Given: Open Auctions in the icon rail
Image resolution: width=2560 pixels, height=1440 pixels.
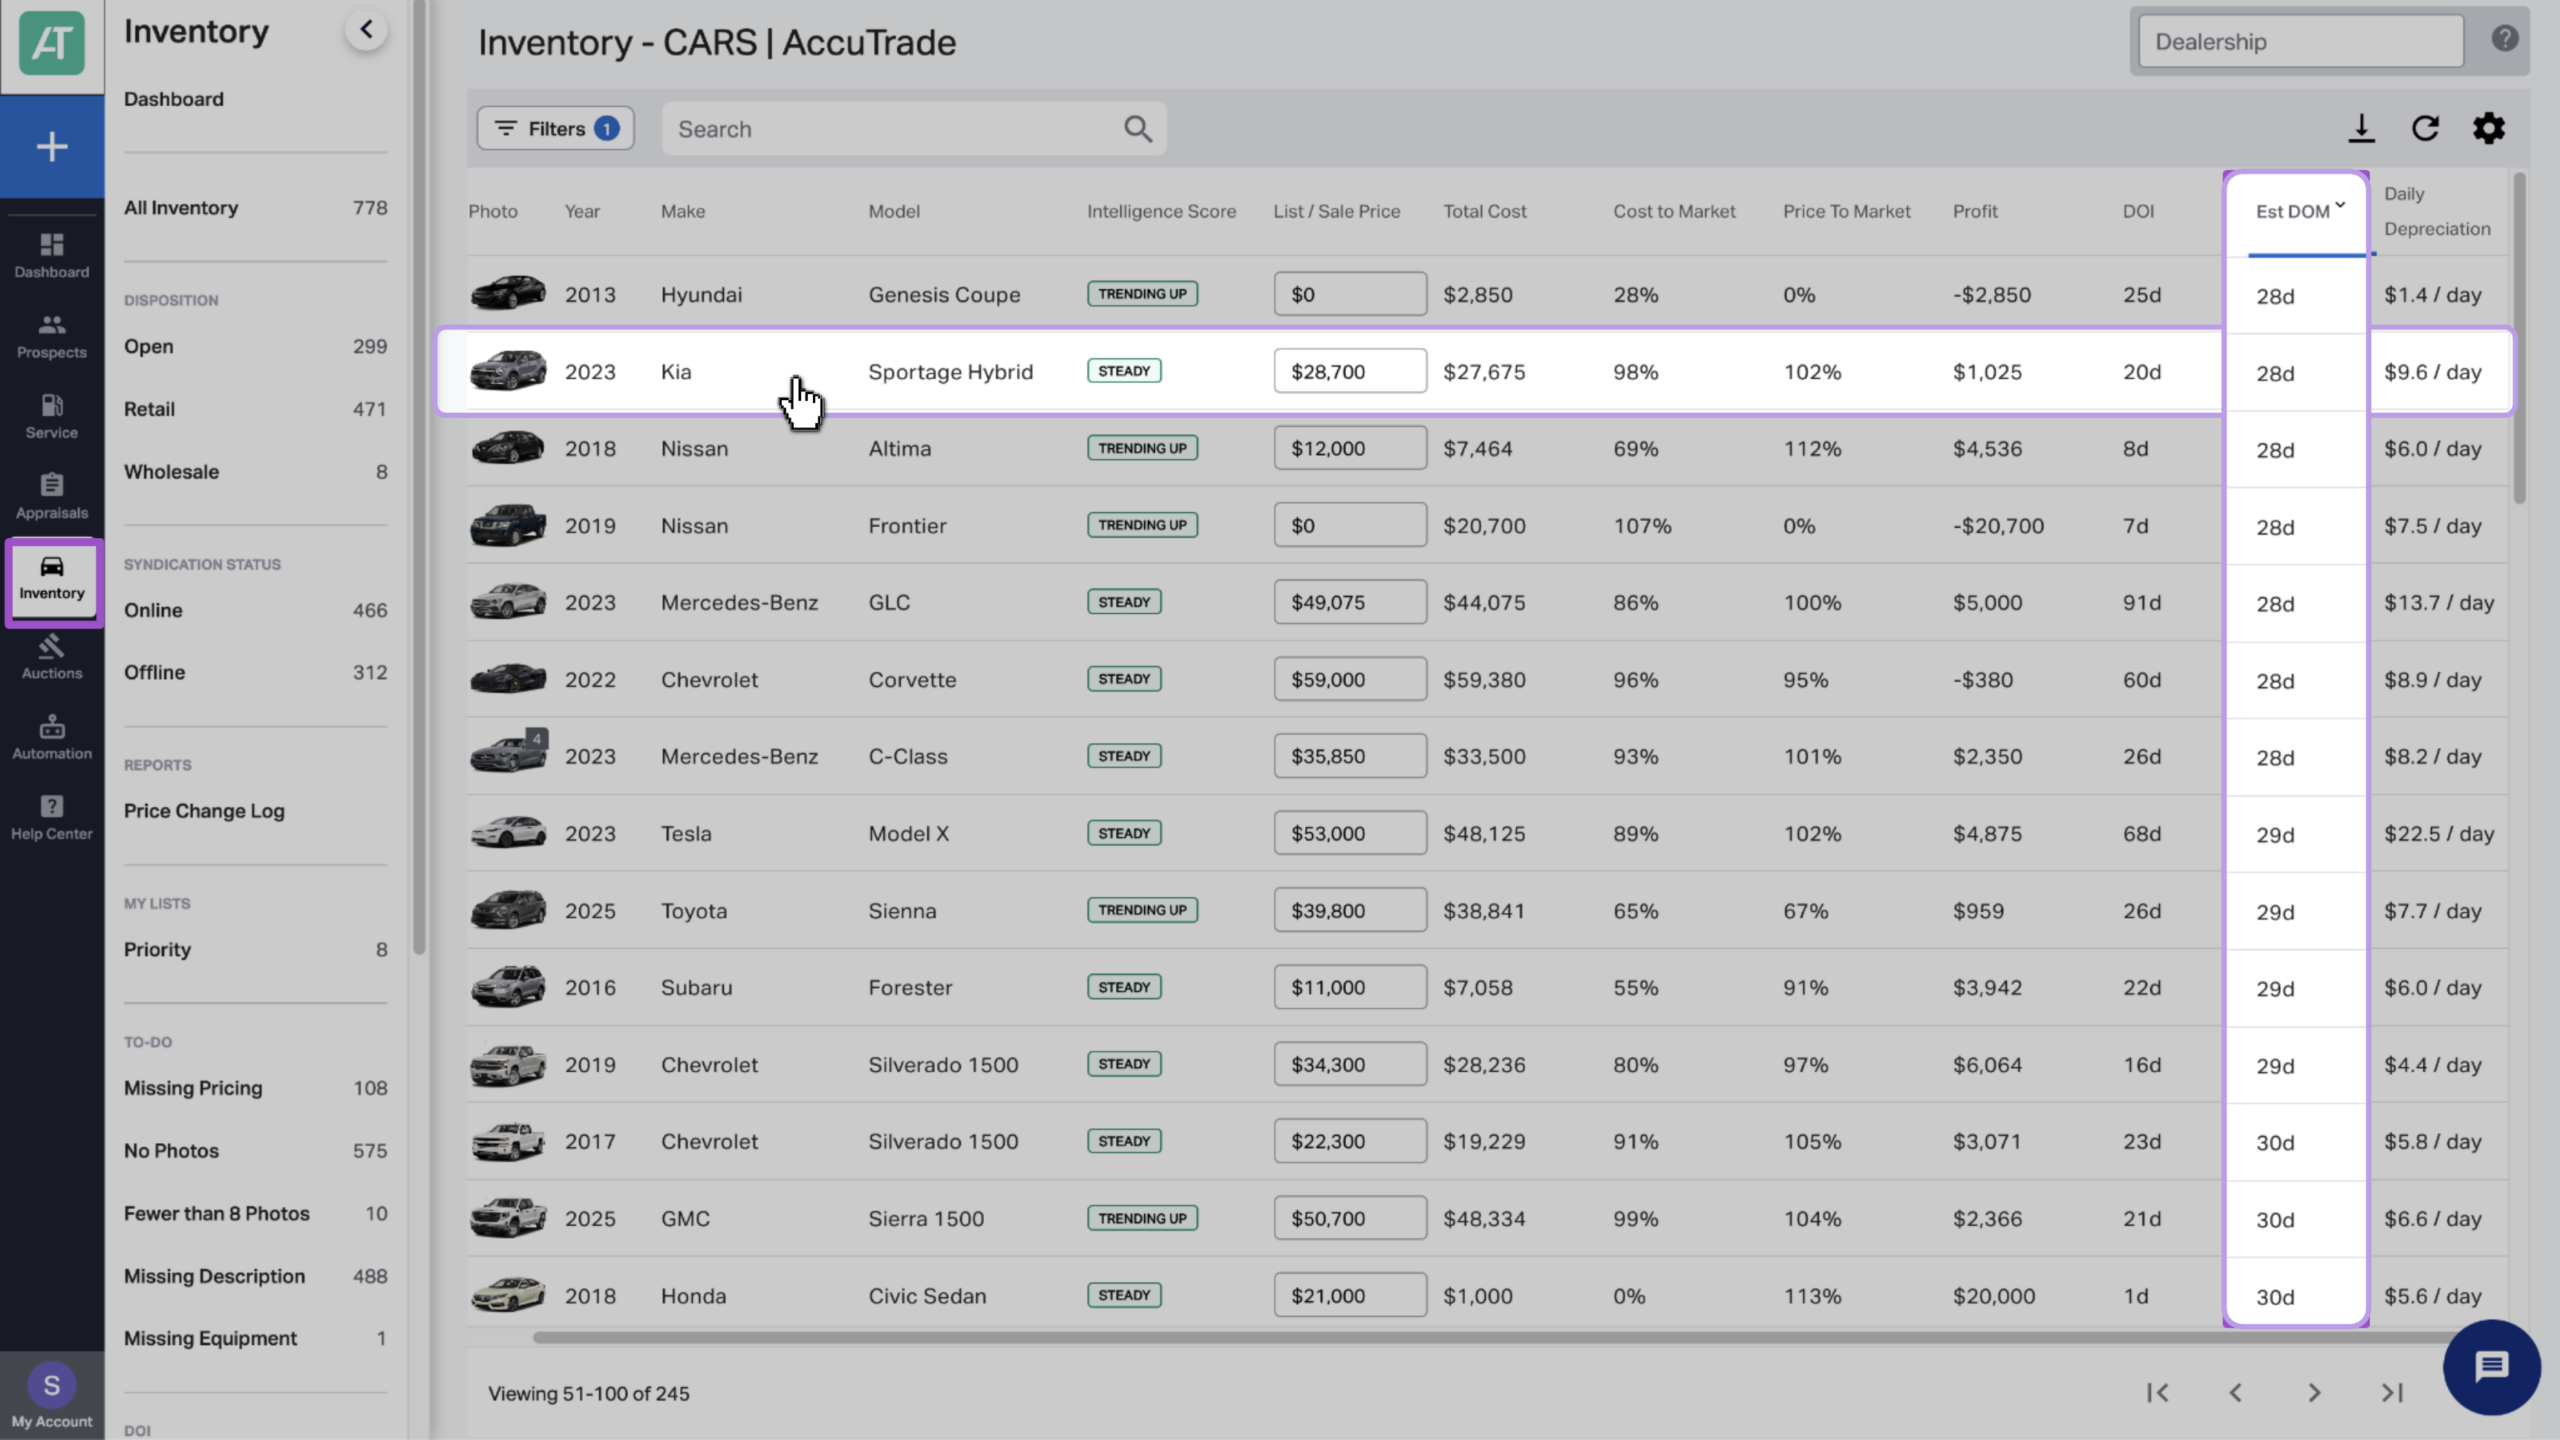Looking at the screenshot, I should point(52,658).
